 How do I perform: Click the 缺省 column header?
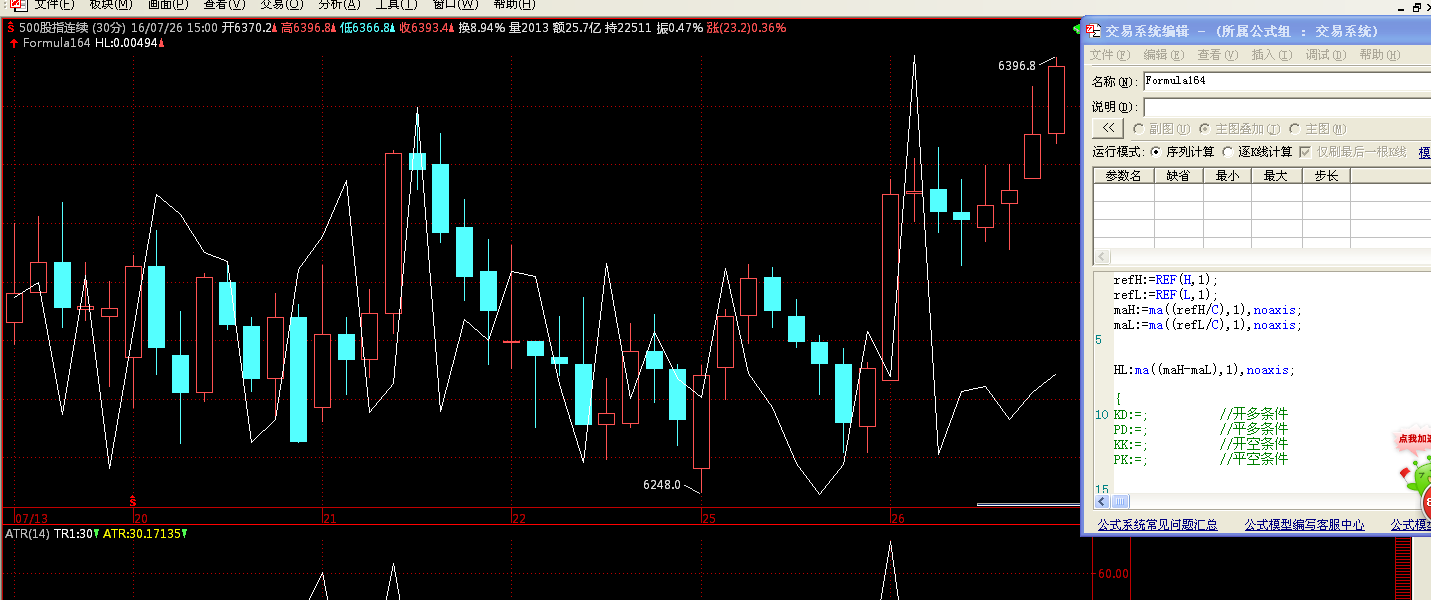point(1178,175)
